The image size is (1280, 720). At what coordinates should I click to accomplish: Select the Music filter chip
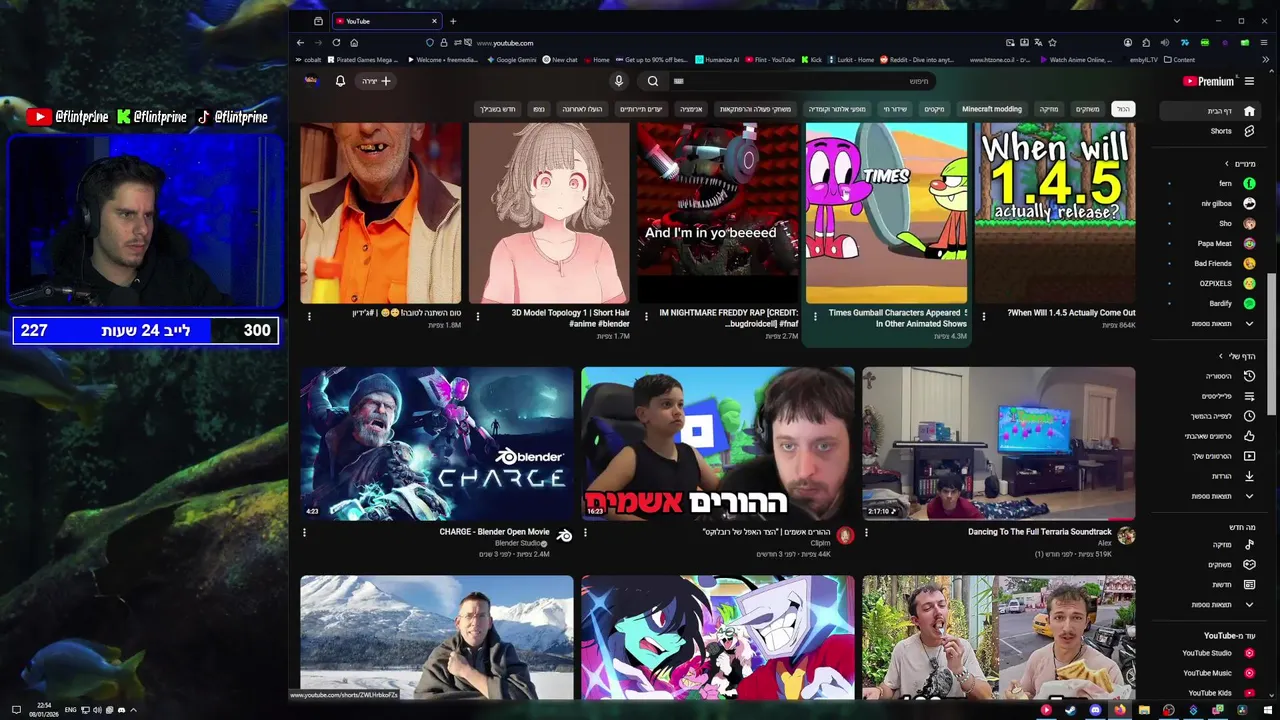point(1049,109)
